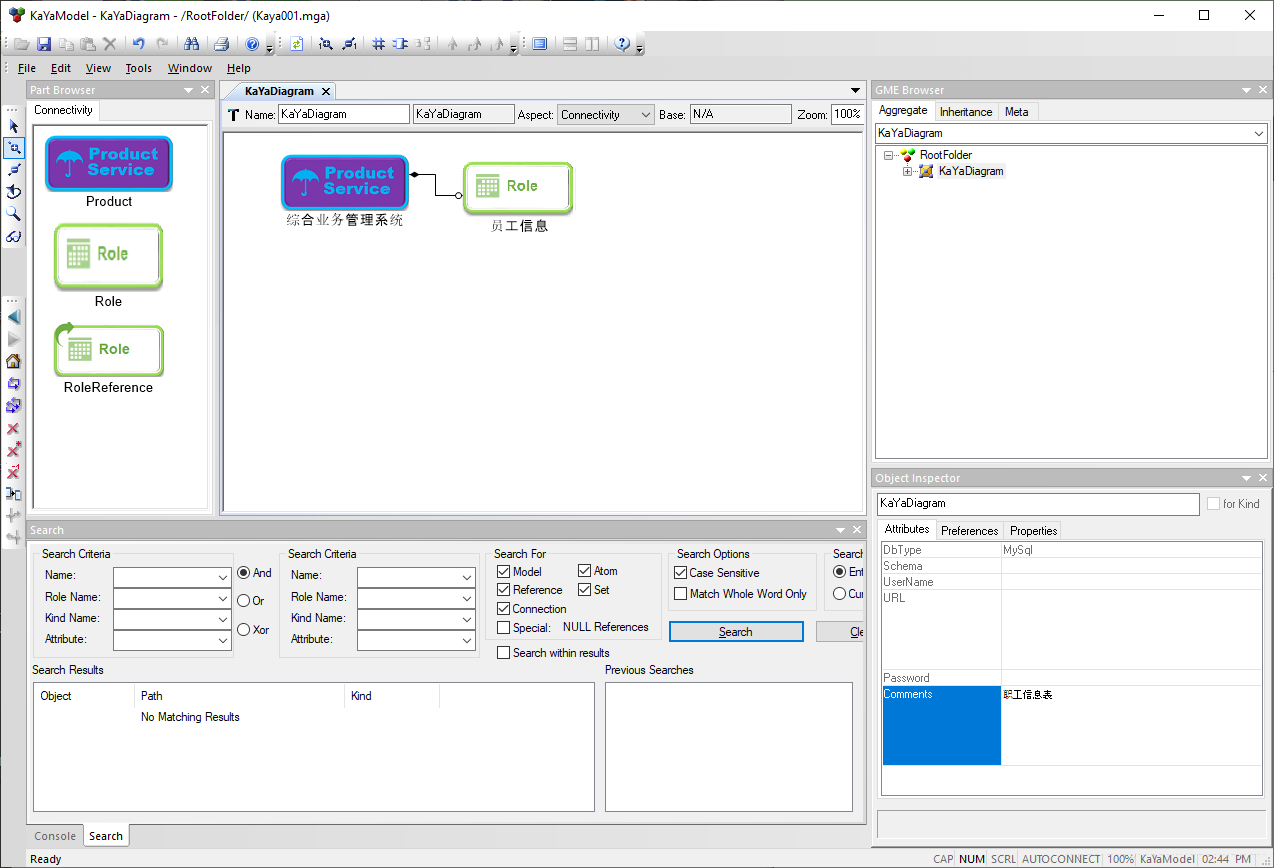Close the KaYaDiagram editor tab
The image size is (1274, 868).
325,91
